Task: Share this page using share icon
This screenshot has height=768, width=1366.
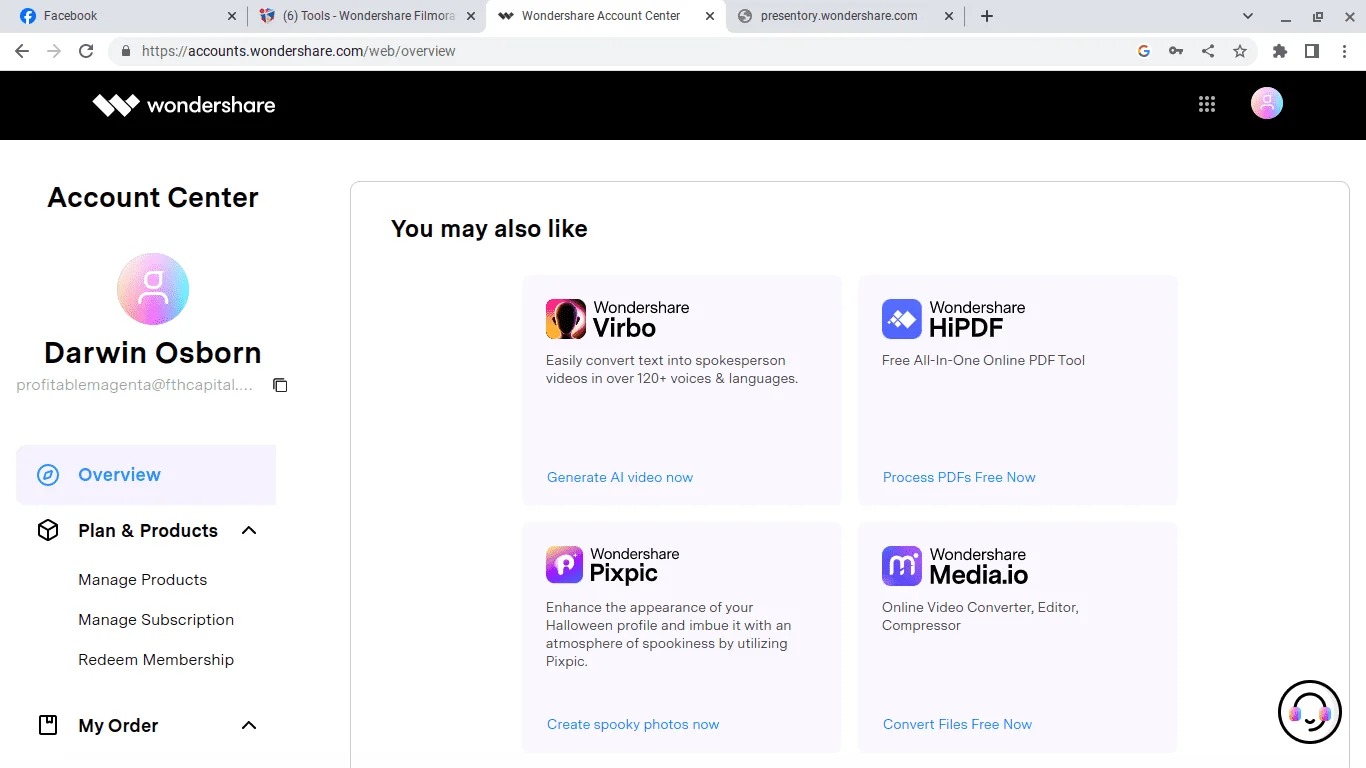Action: [x=1208, y=51]
